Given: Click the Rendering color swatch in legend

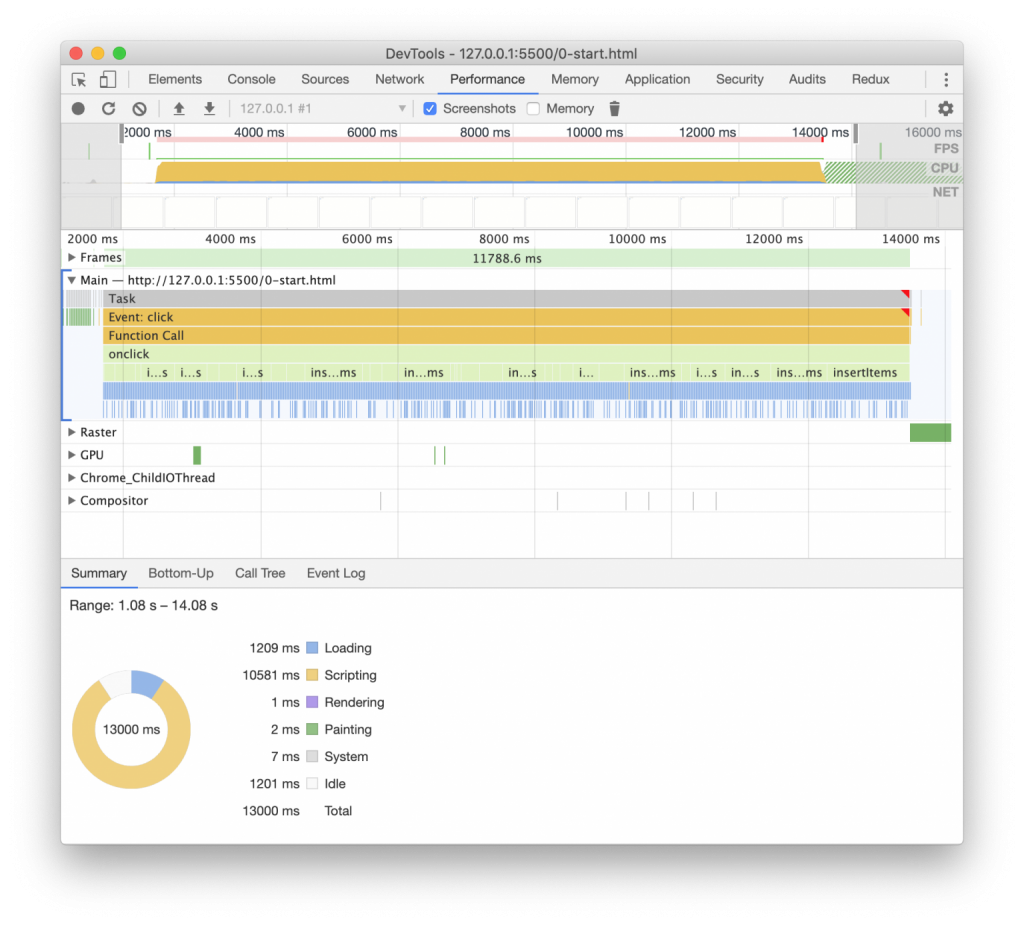Looking at the screenshot, I should 312,702.
